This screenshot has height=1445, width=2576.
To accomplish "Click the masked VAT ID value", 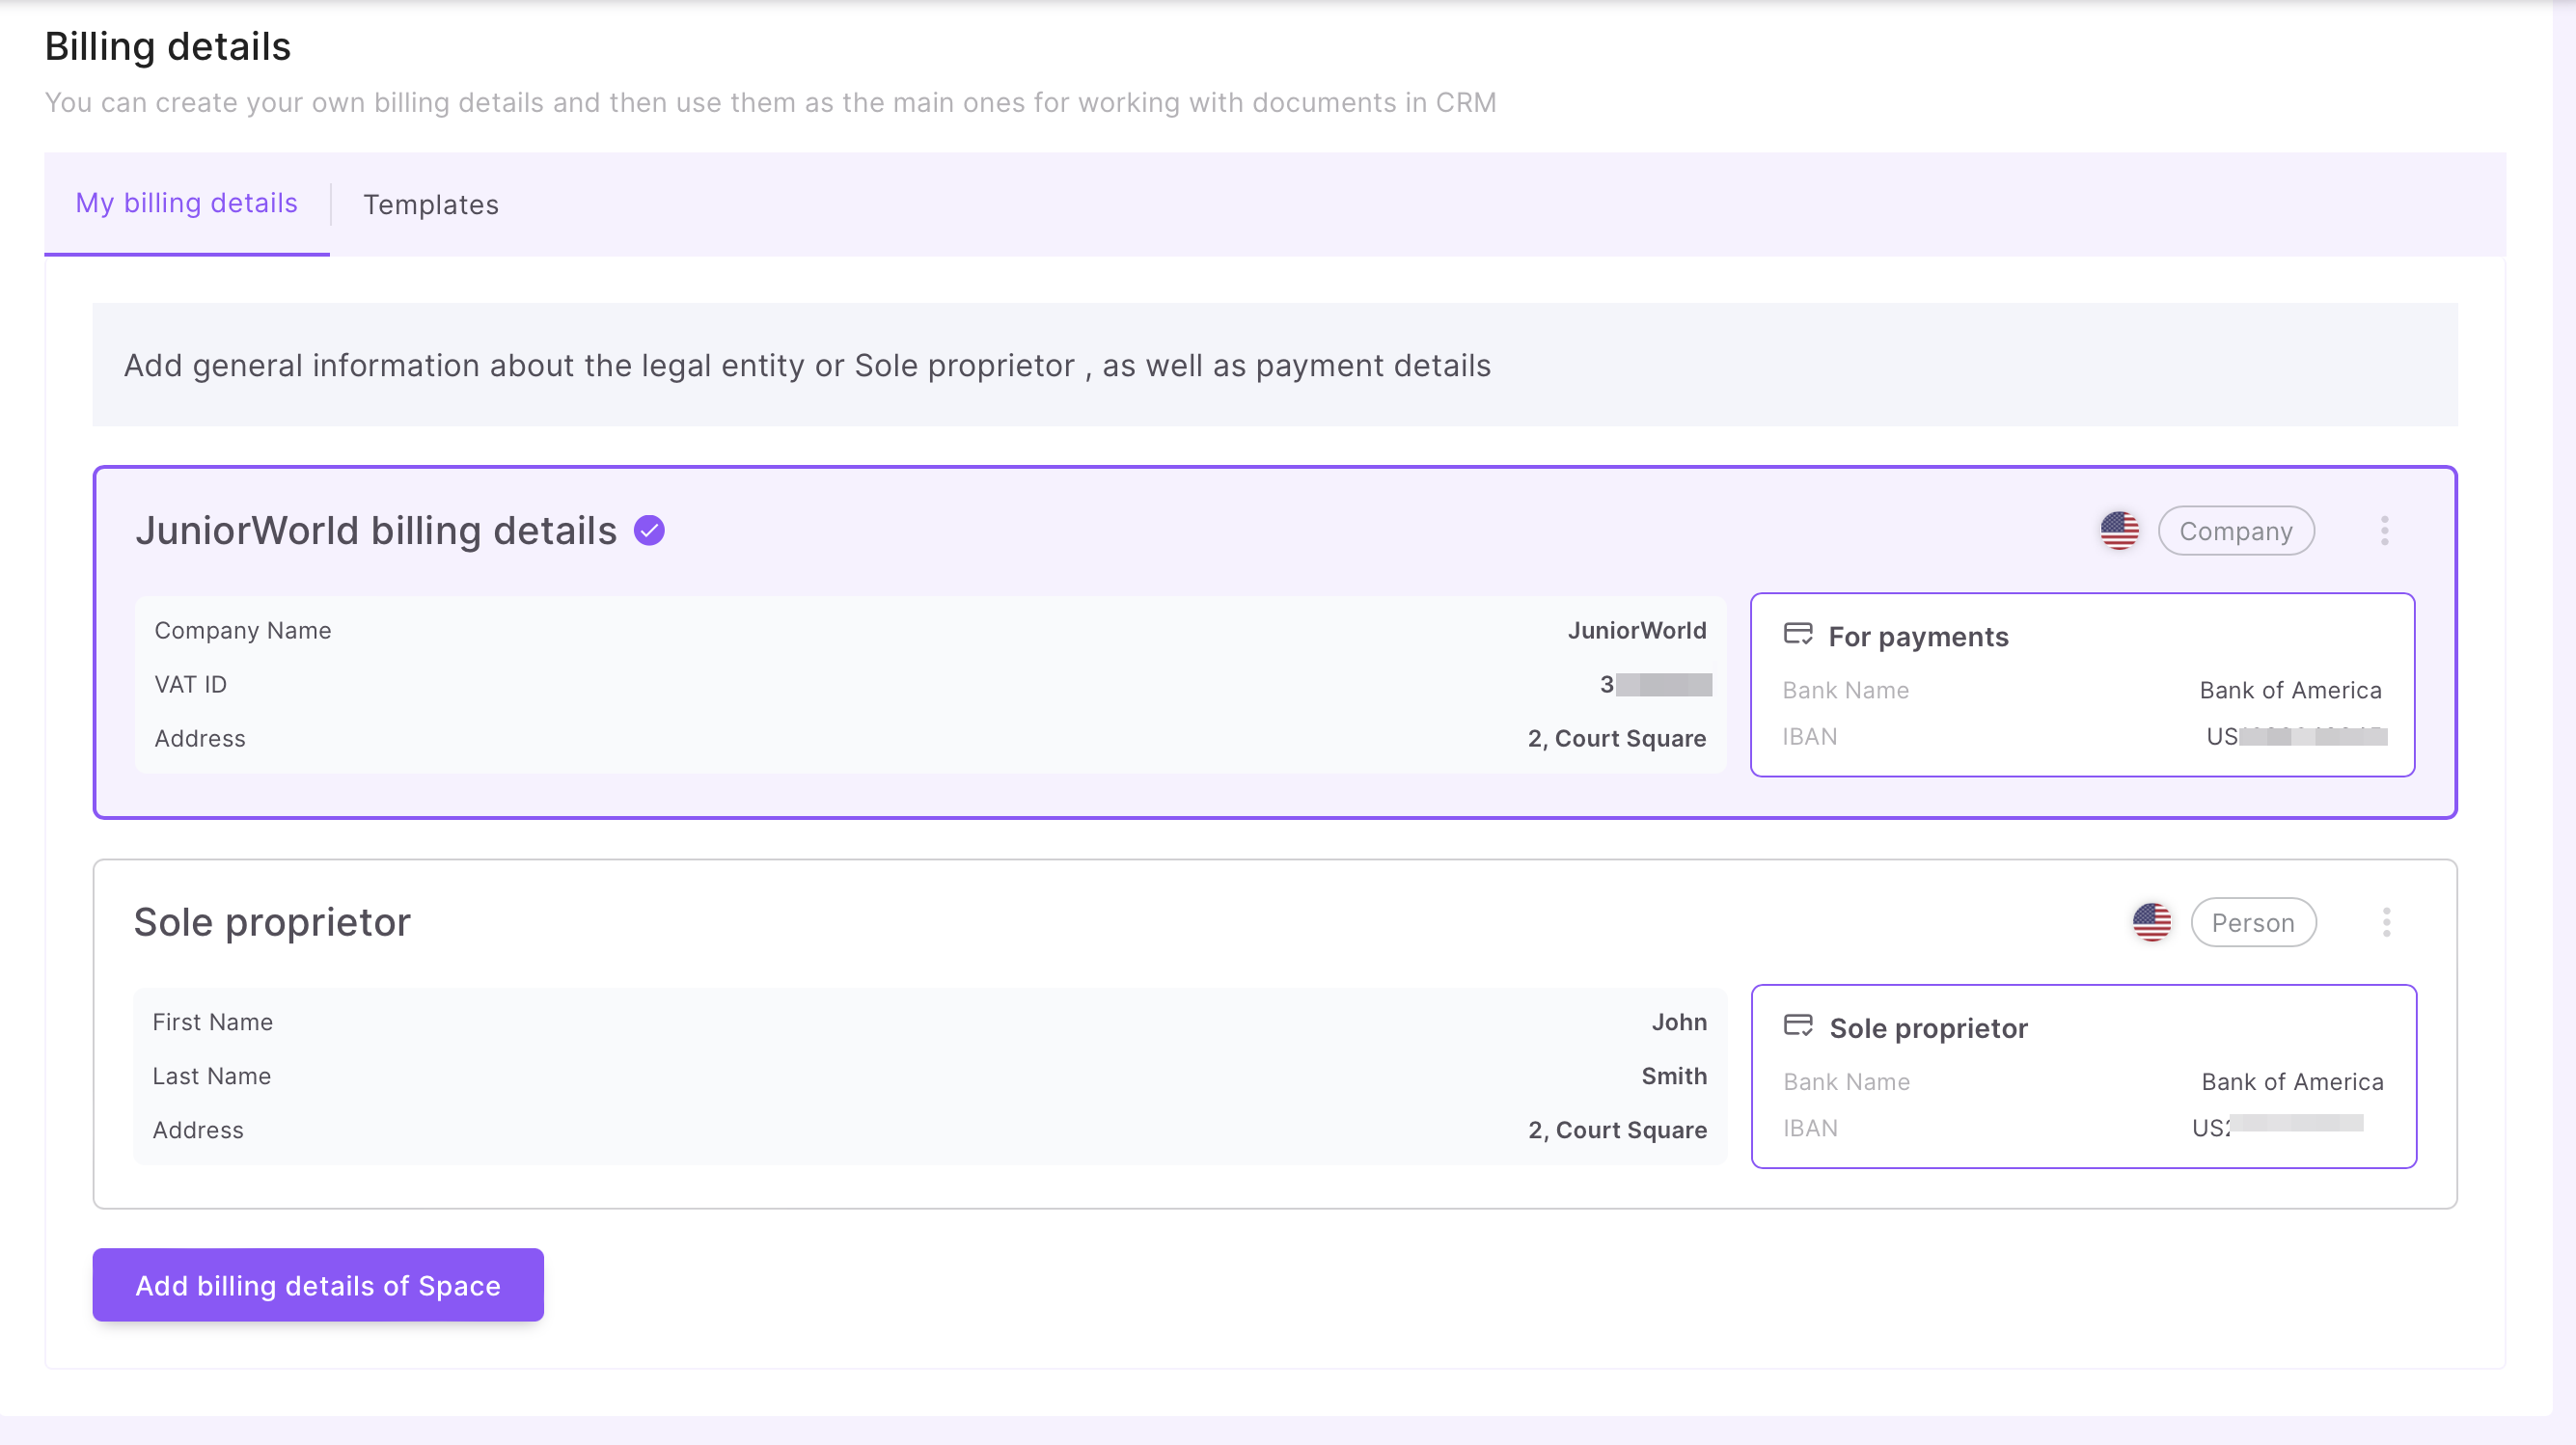I will coord(1656,684).
